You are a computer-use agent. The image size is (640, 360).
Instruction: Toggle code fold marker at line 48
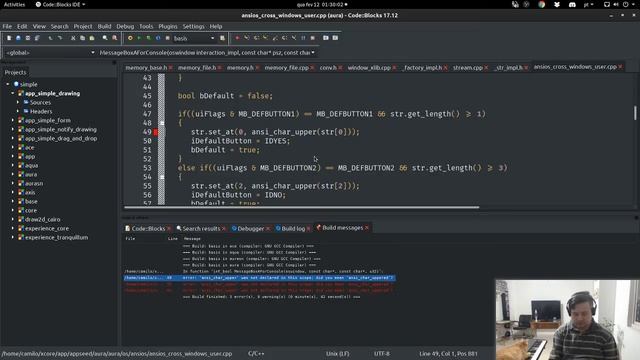pyautogui.click(x=162, y=123)
